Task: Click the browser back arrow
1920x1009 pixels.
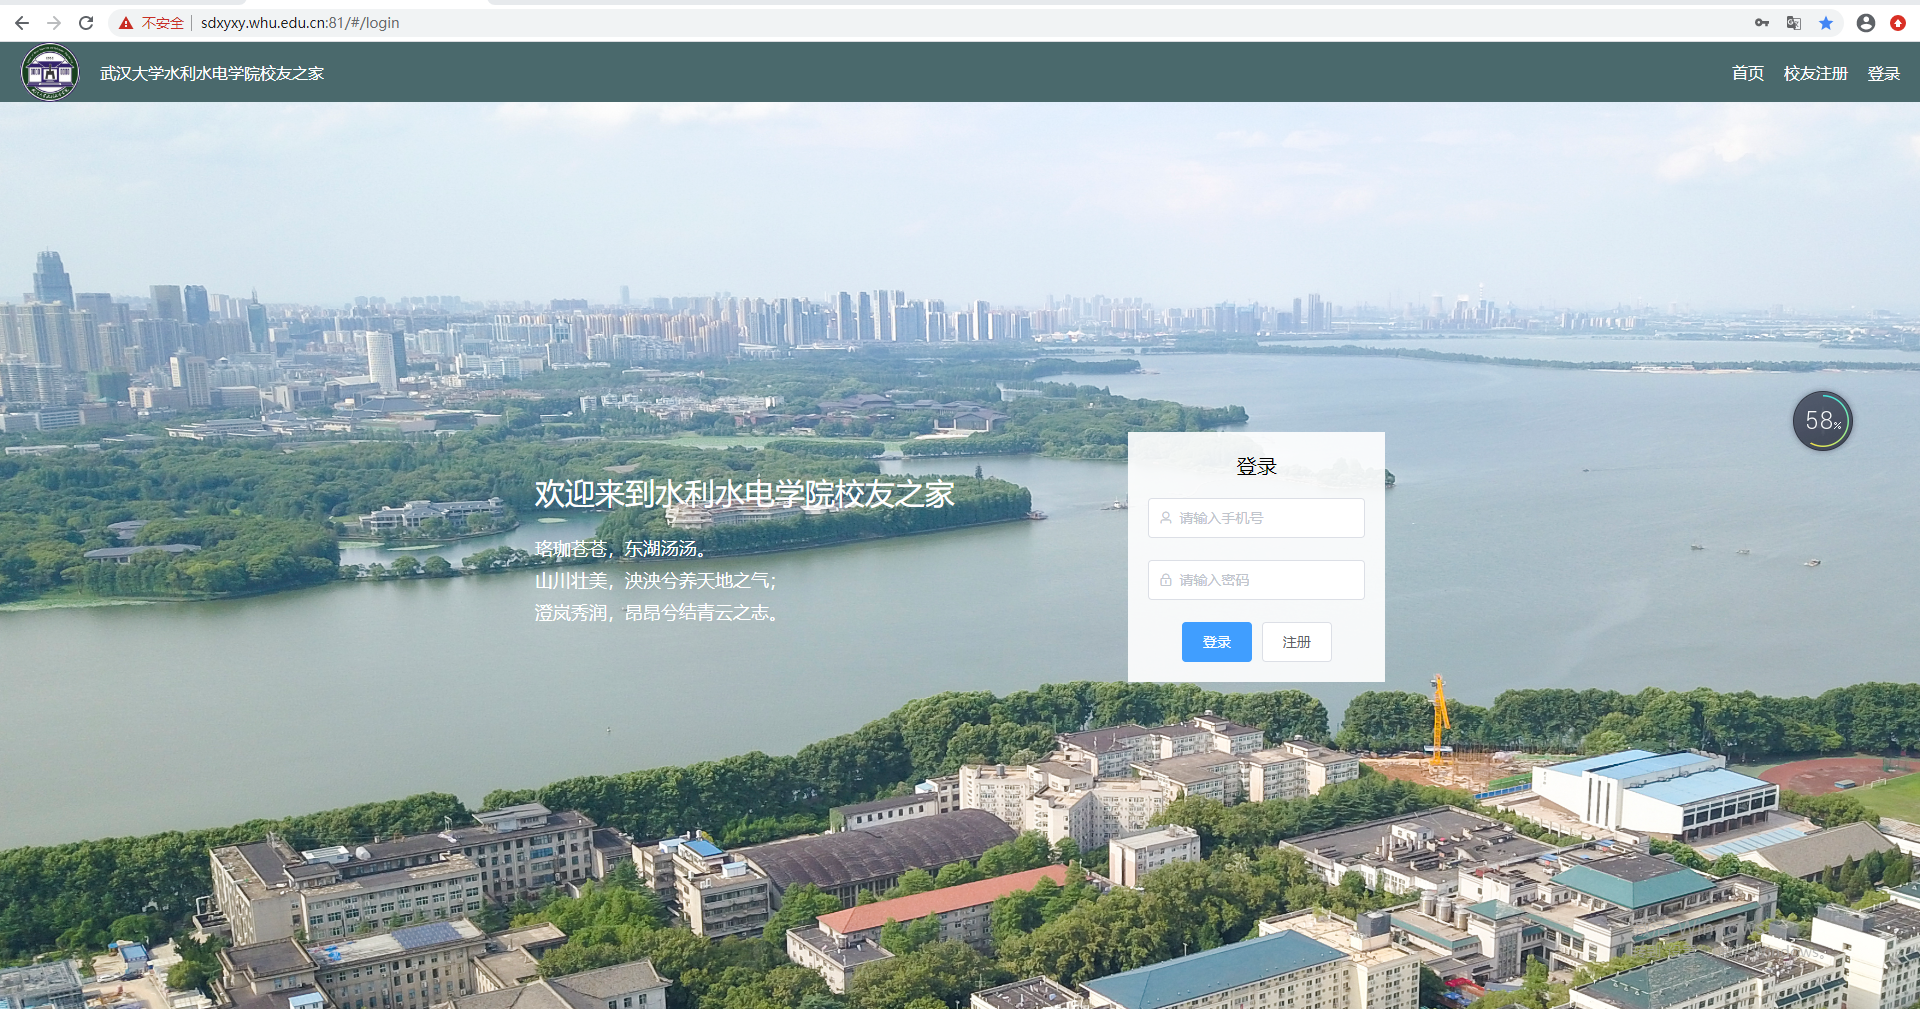Action: point(22,23)
